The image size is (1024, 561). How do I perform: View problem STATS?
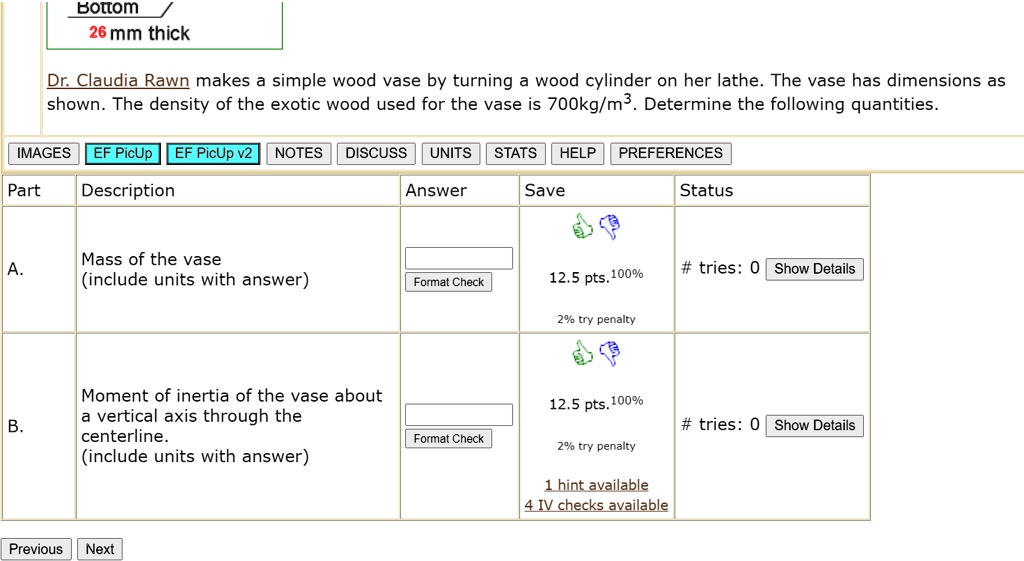coord(515,153)
